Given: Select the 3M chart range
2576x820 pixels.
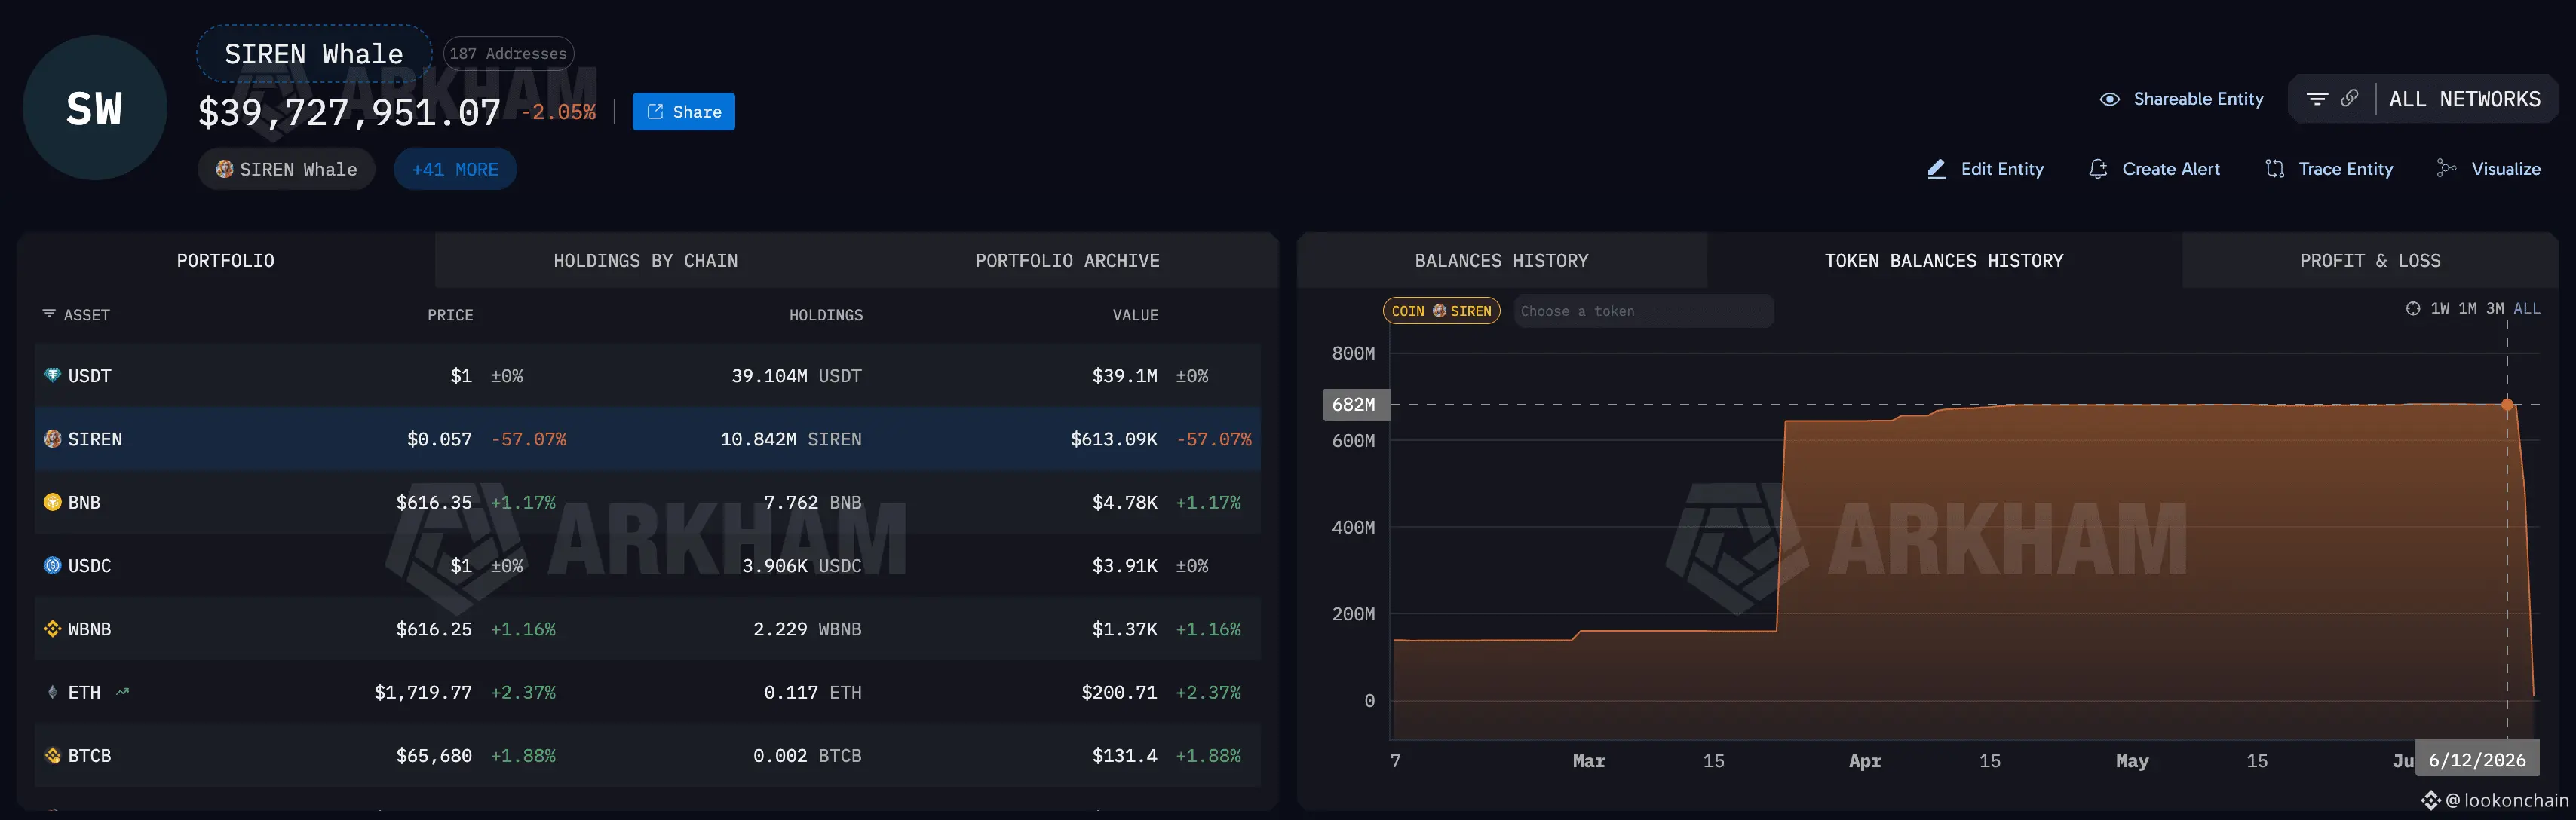Looking at the screenshot, I should point(2495,309).
